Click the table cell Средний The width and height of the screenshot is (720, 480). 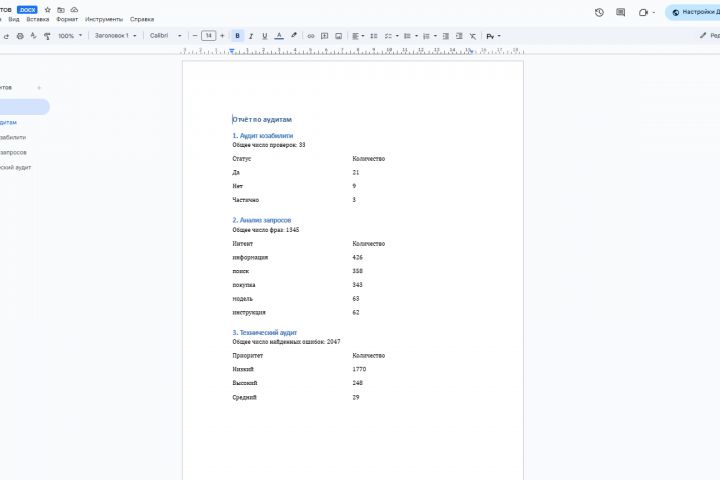tap(244, 397)
